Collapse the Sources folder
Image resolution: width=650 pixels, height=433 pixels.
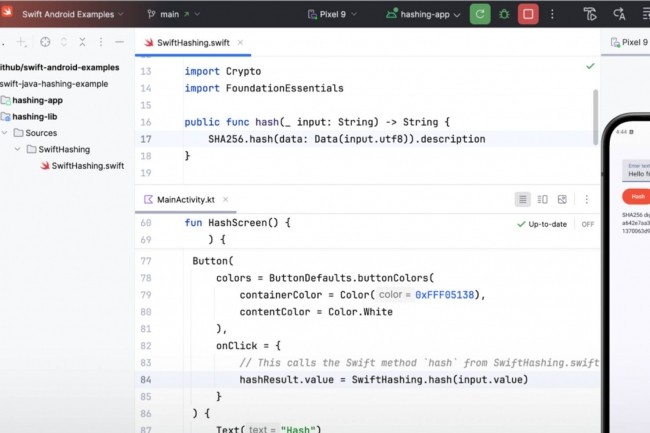[x=5, y=133]
